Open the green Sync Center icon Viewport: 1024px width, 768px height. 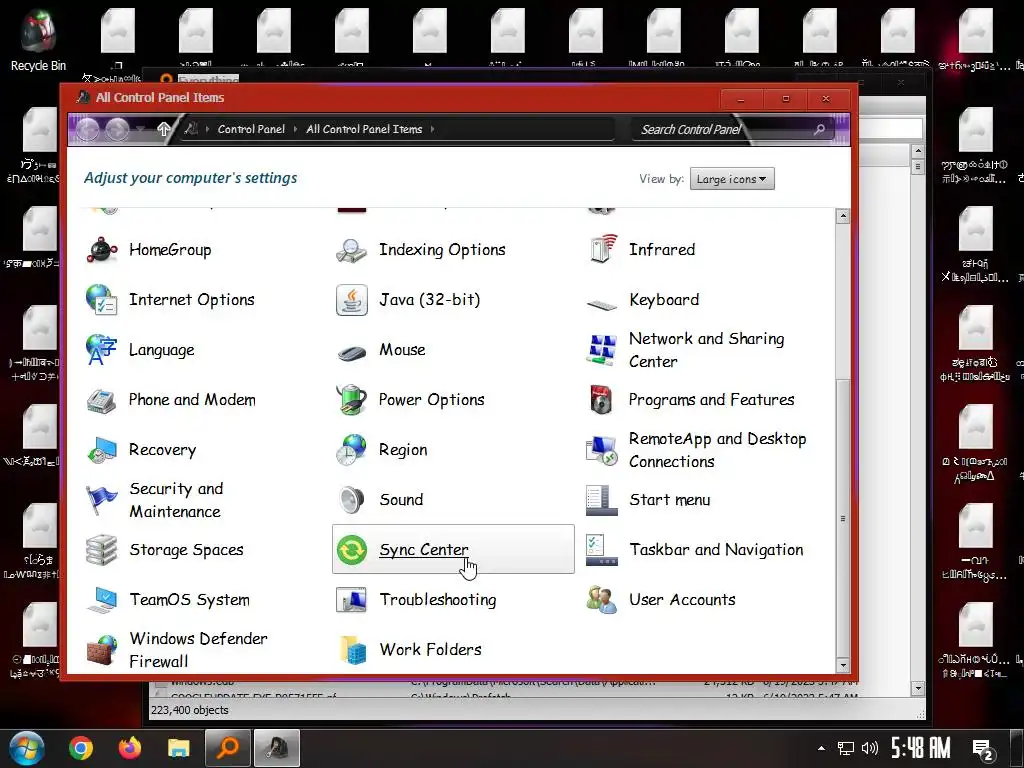352,550
